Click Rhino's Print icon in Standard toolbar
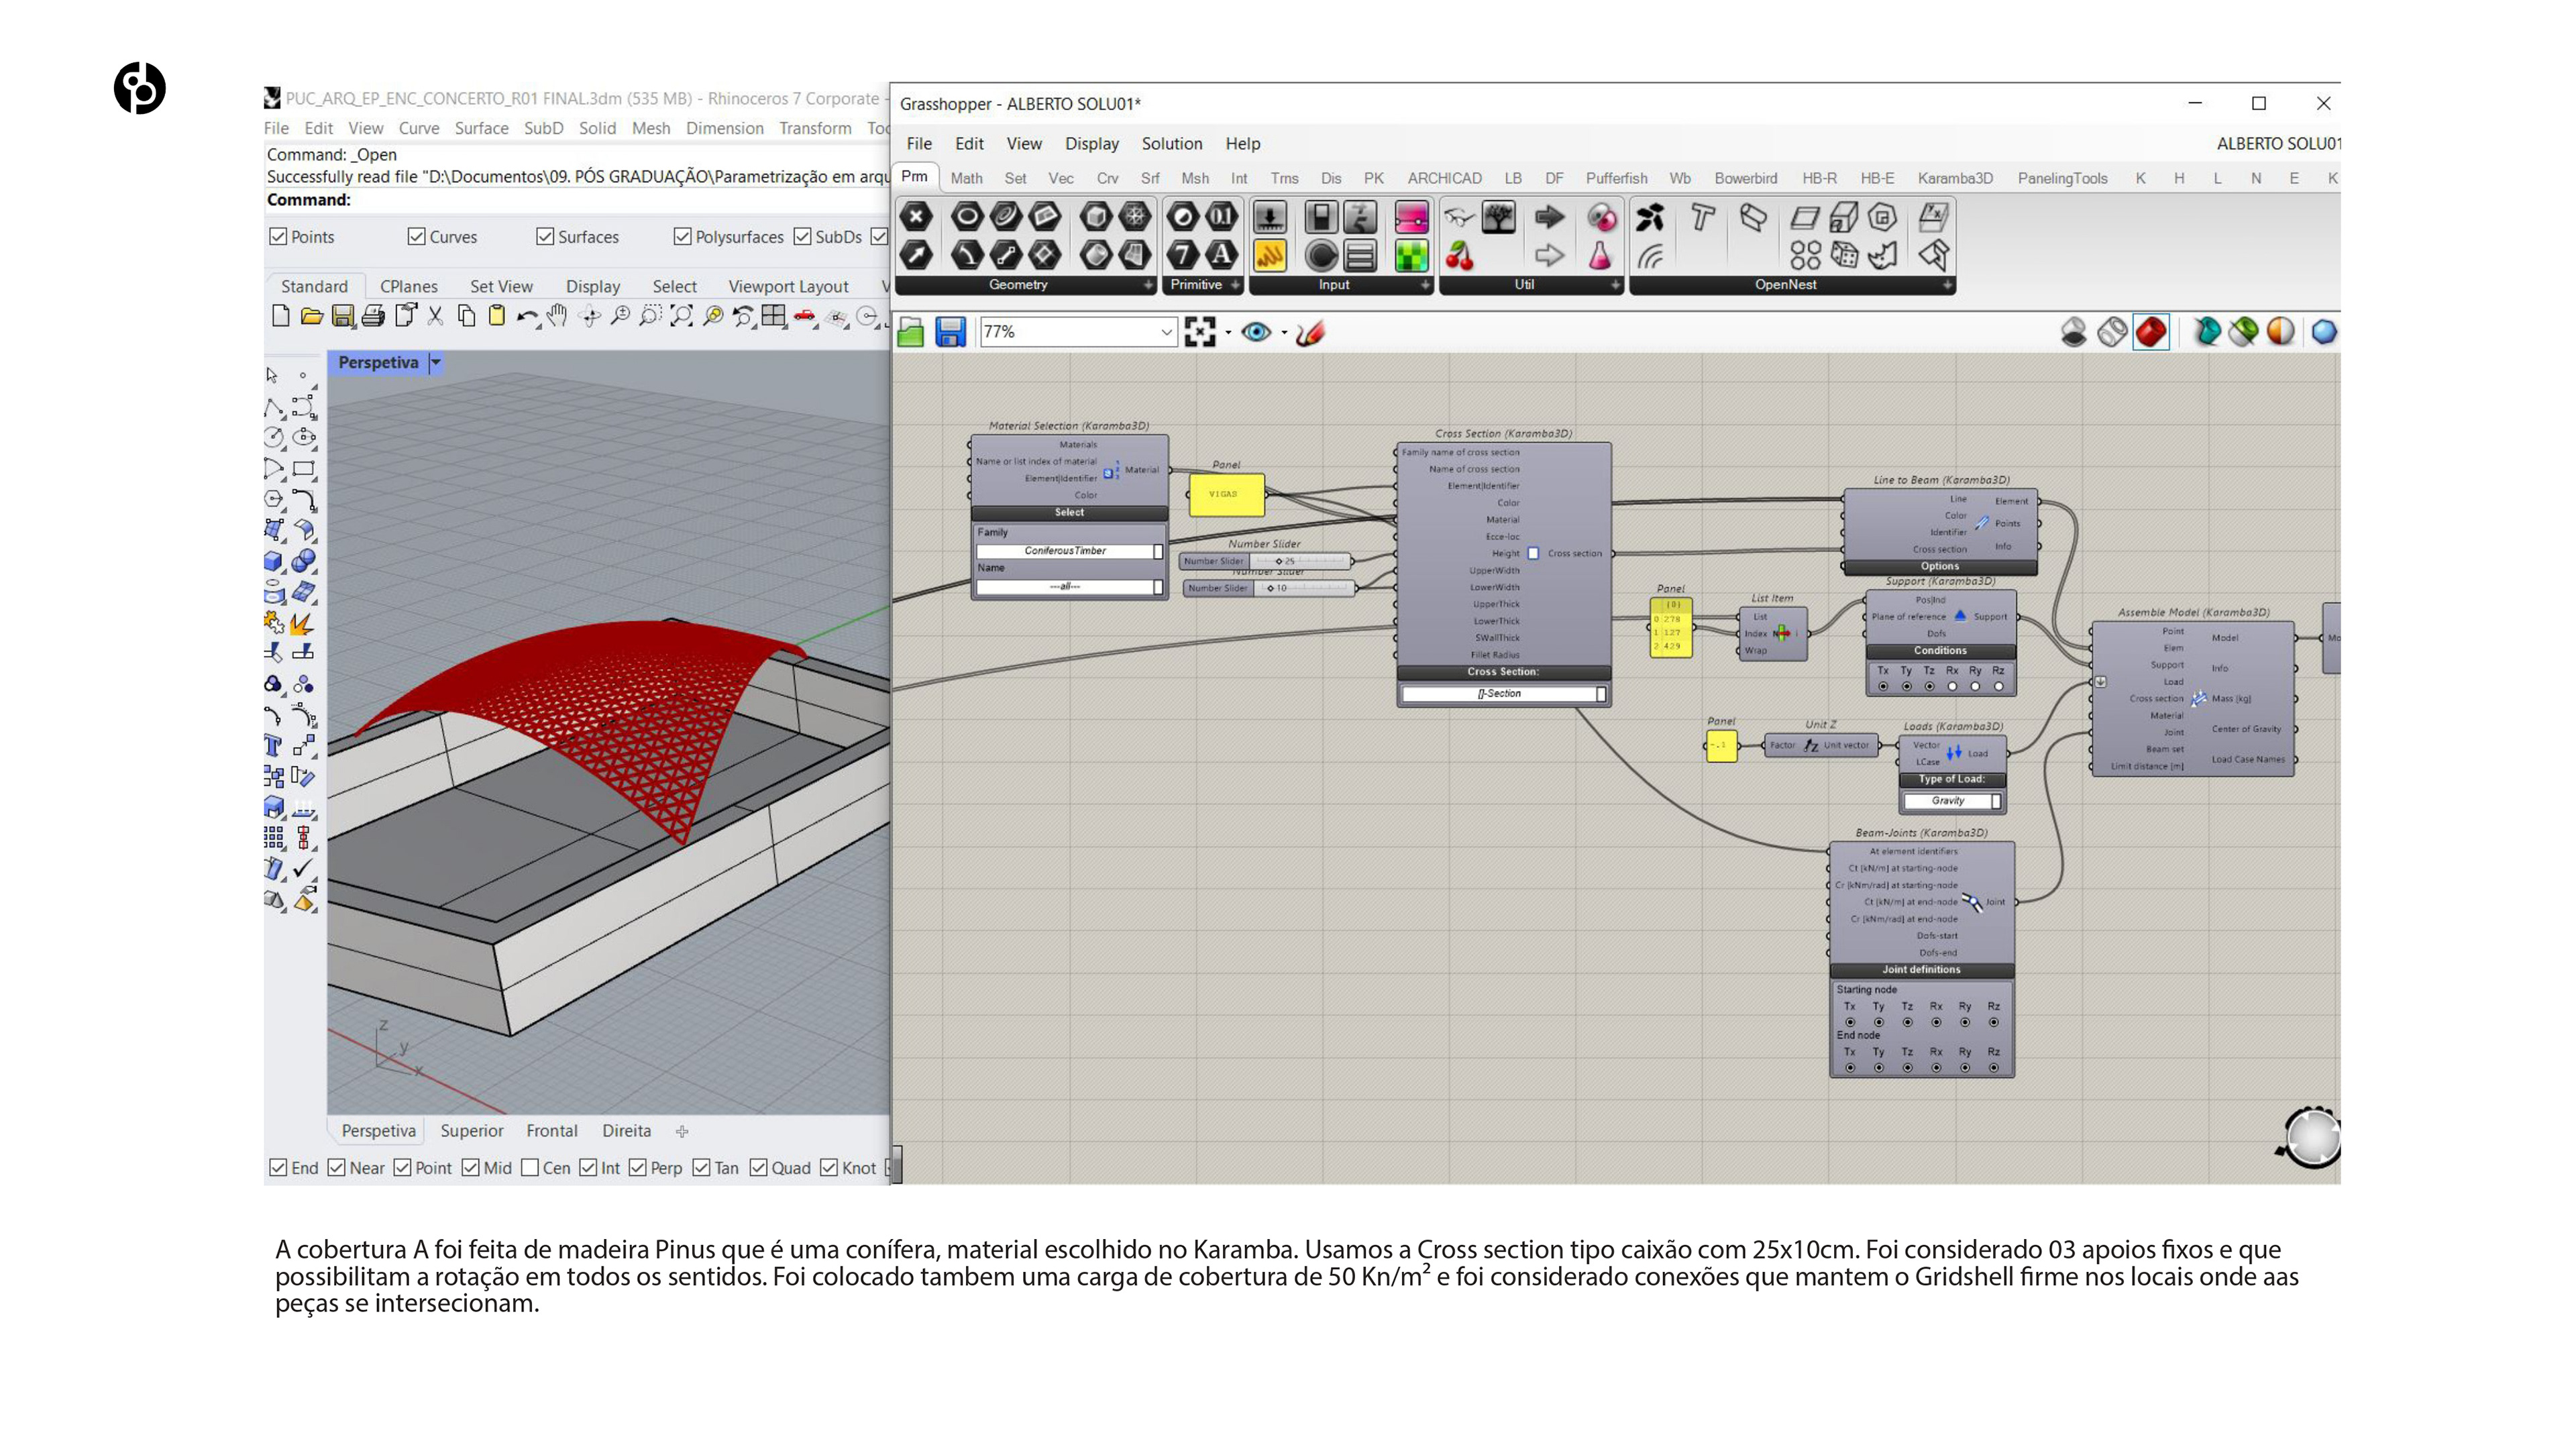This screenshot has width=2576, height=1449. [373, 317]
